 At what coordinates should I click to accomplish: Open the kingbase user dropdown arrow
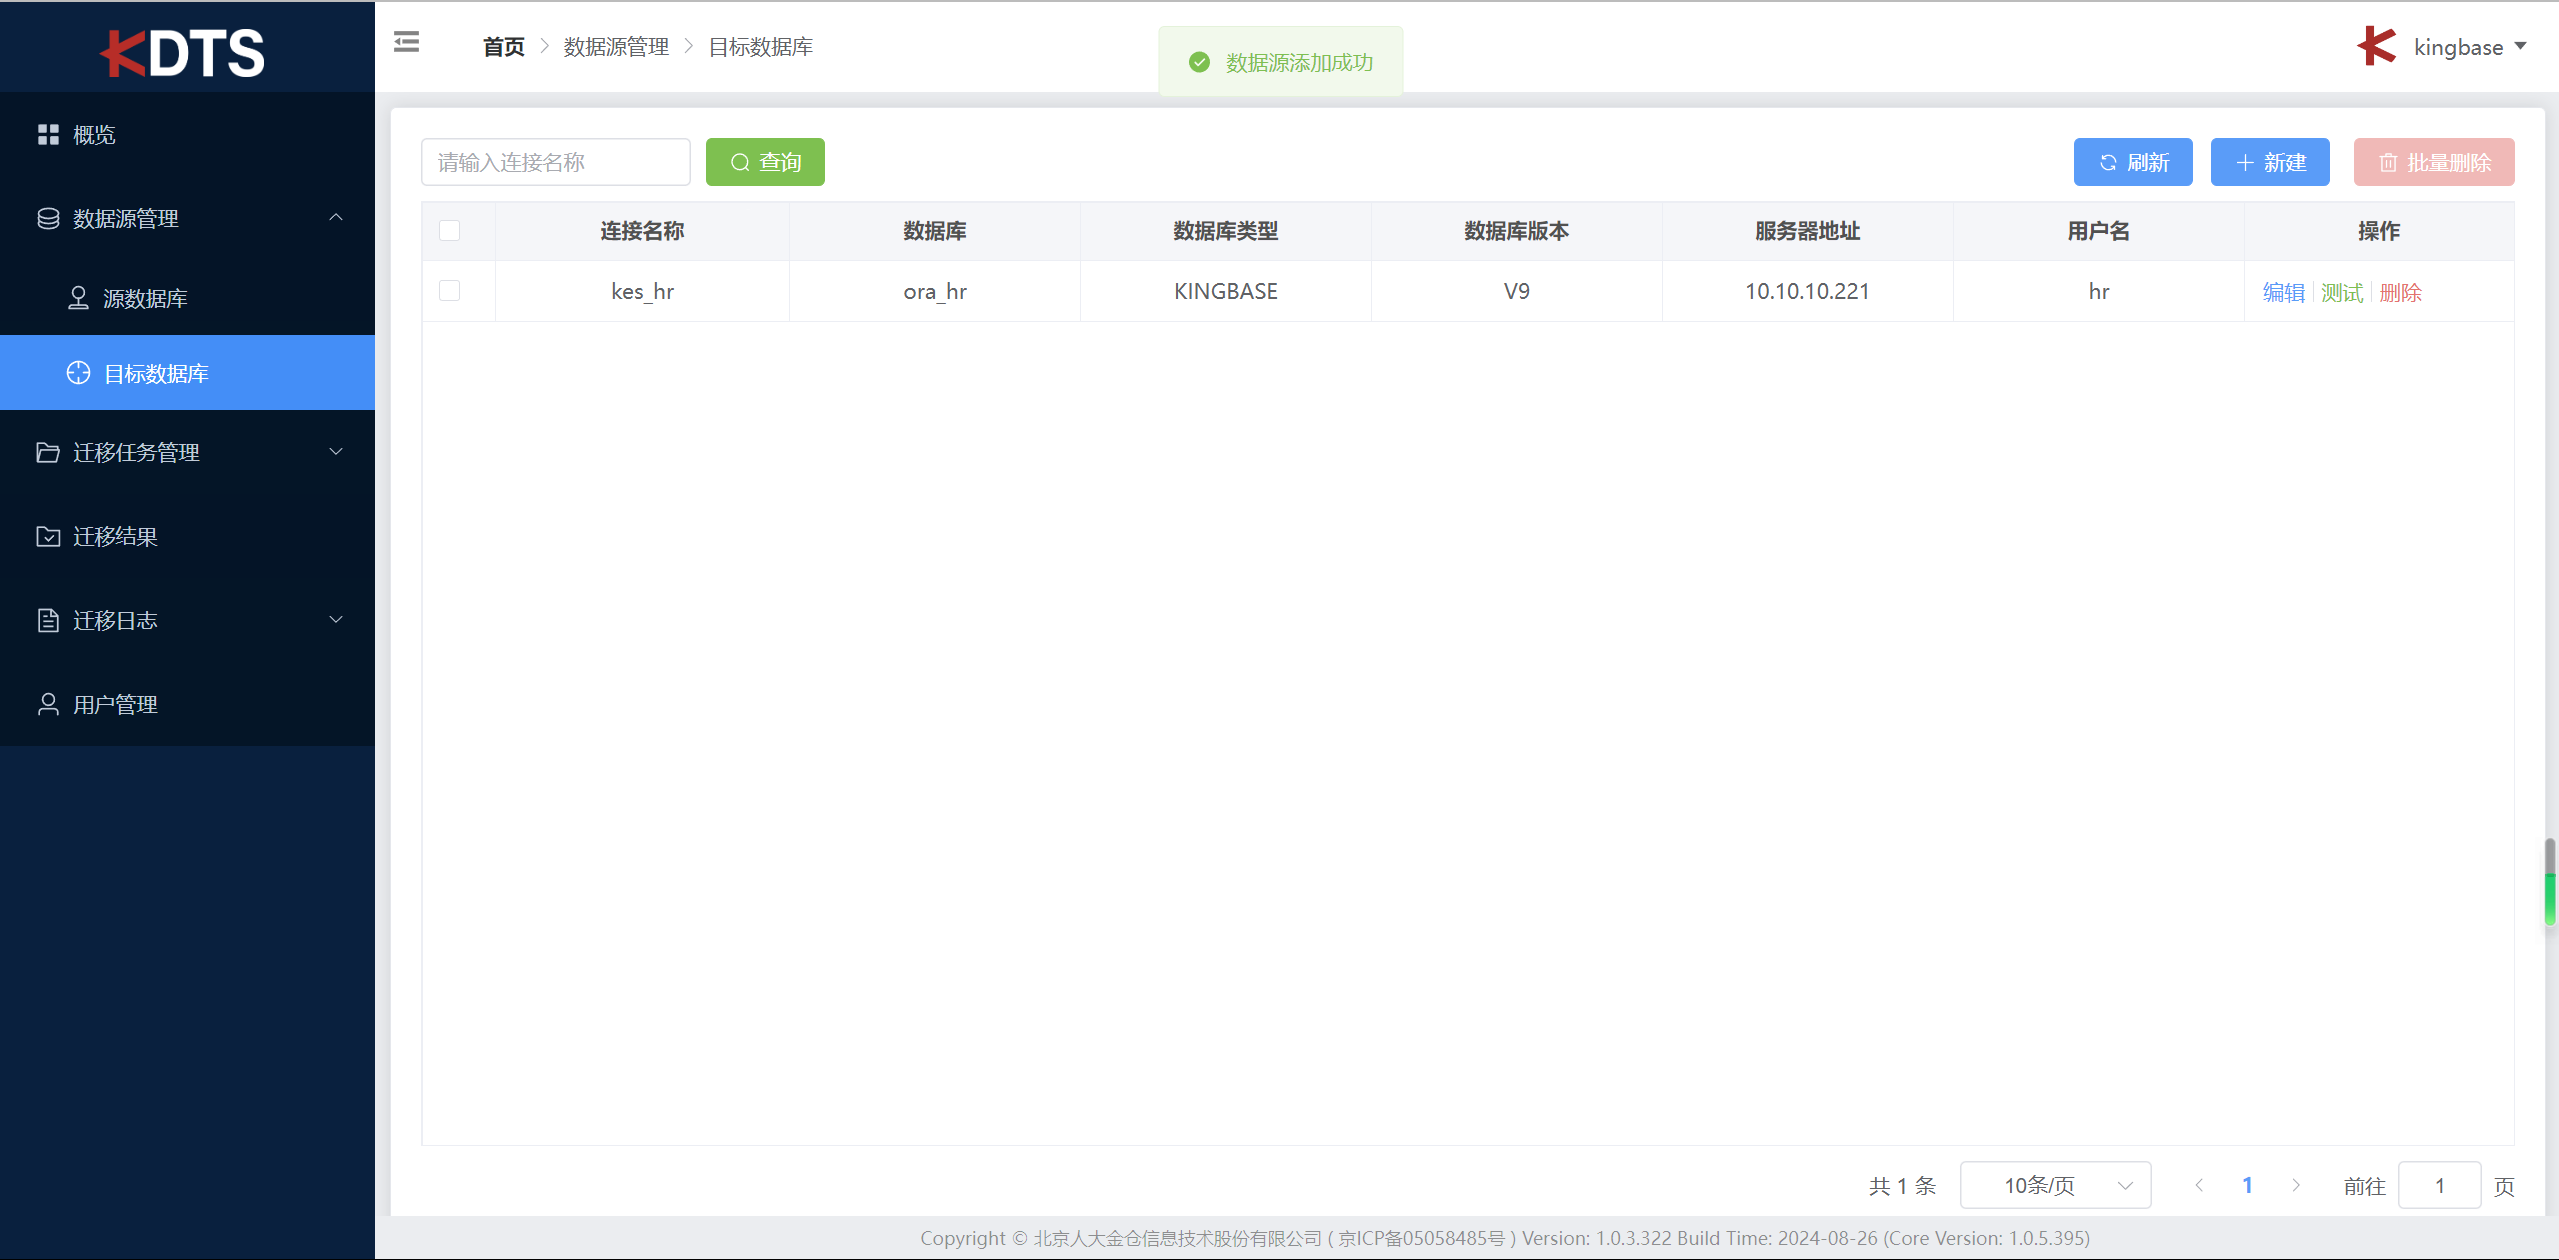[2521, 46]
